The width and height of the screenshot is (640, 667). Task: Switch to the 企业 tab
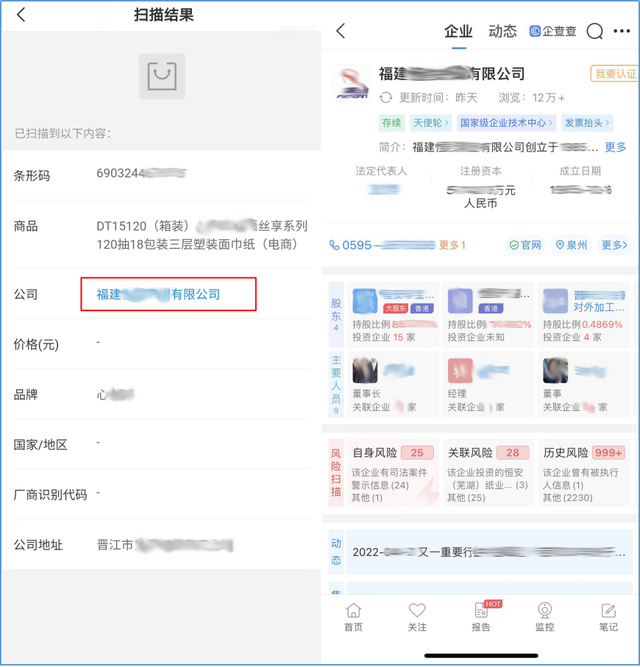458,31
